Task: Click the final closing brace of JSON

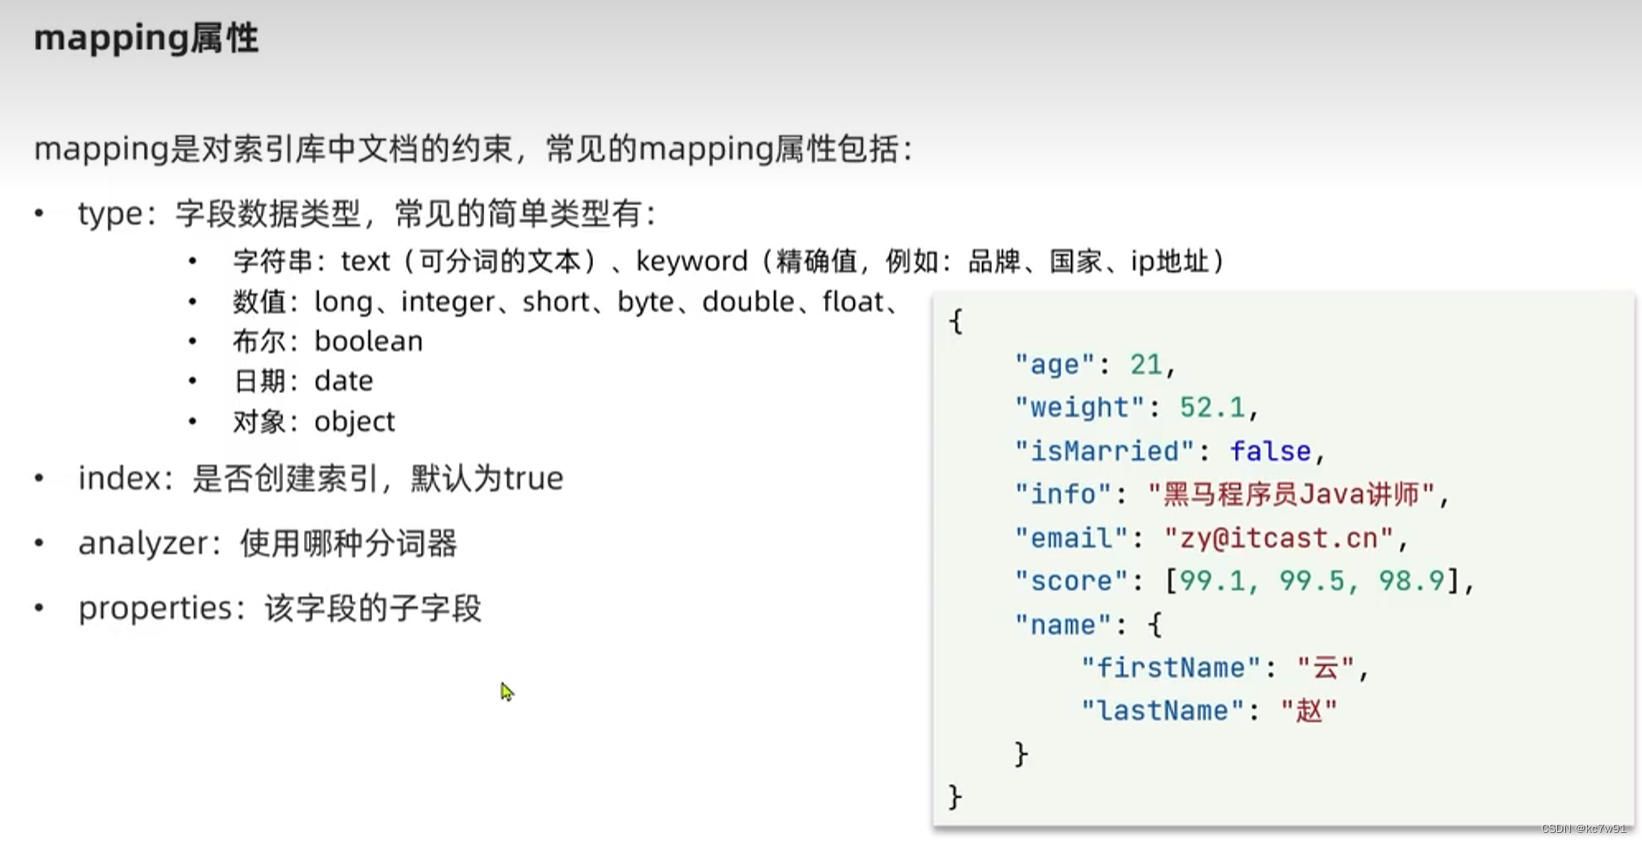Action: point(955,797)
